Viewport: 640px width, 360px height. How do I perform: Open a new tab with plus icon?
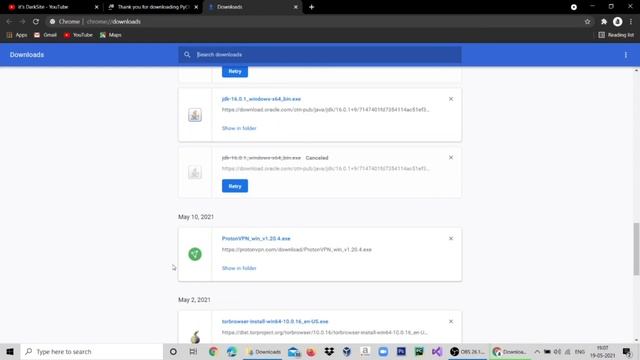311,7
